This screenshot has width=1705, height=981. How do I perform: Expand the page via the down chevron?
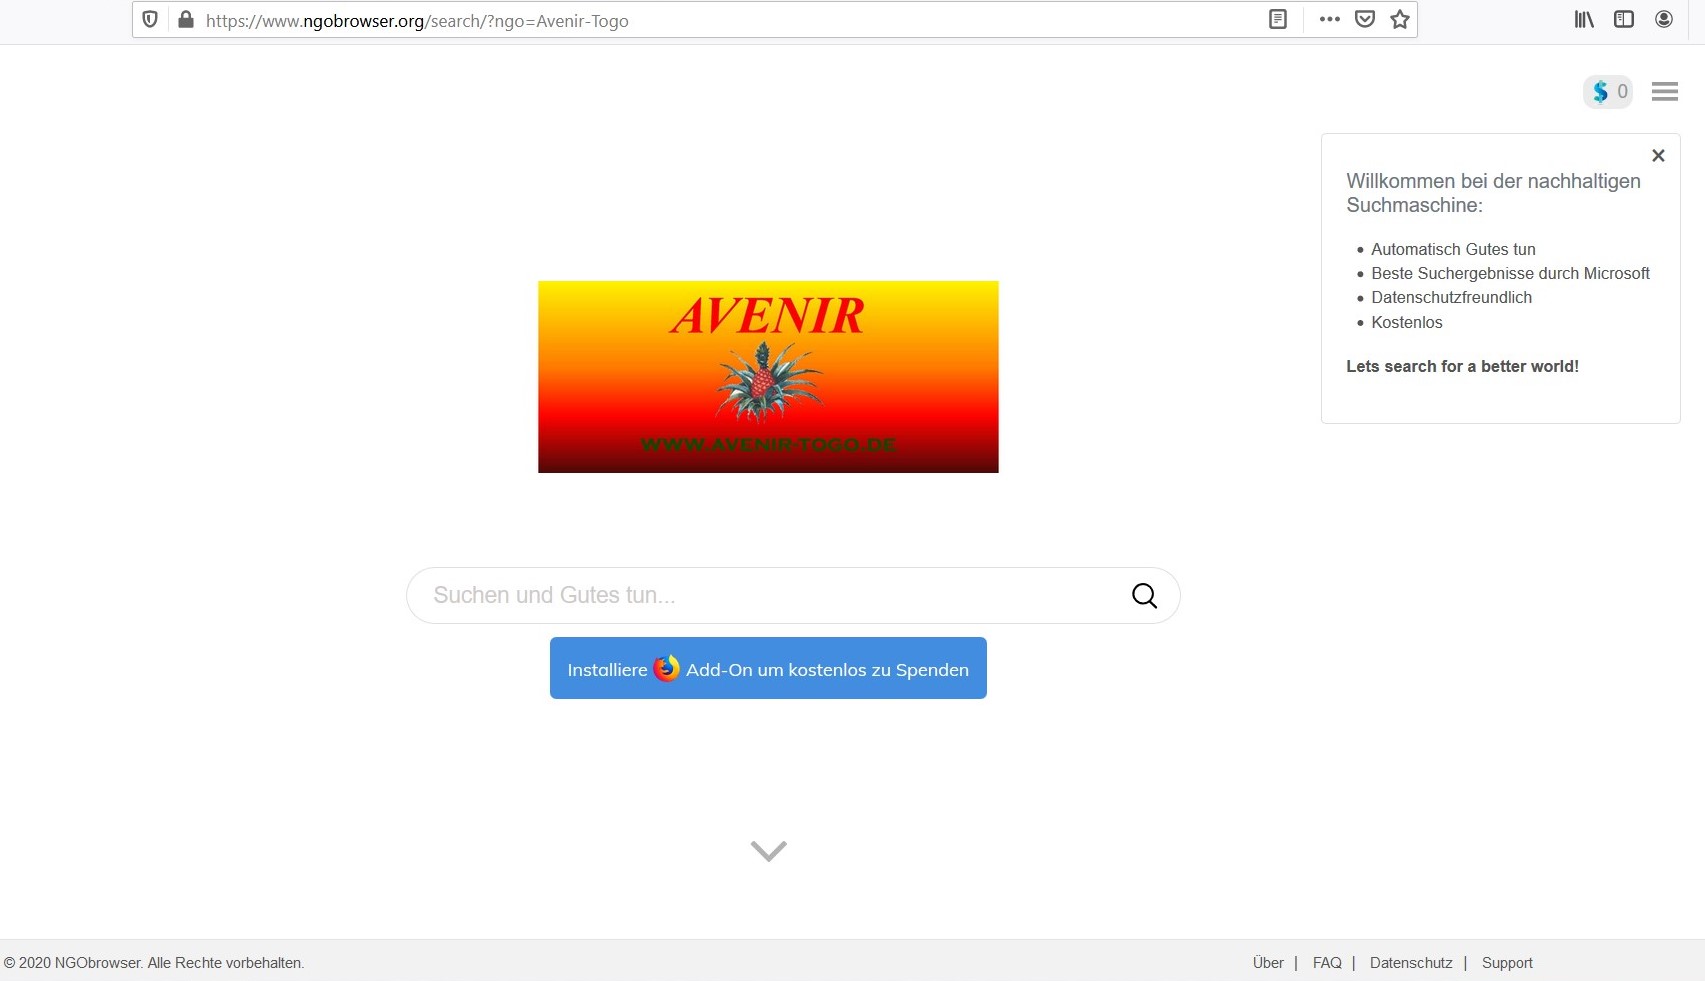click(767, 851)
